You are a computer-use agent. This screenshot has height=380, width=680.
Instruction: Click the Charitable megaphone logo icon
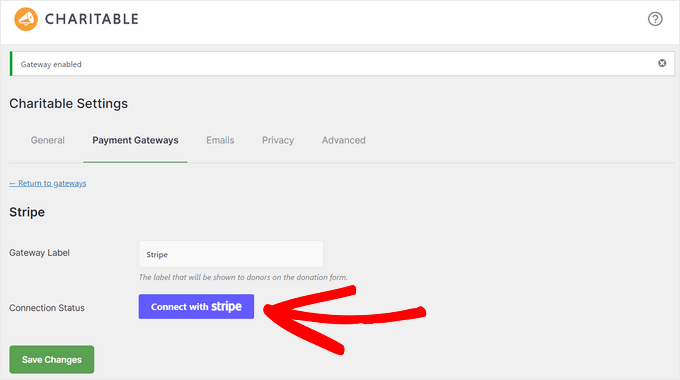coord(26,19)
